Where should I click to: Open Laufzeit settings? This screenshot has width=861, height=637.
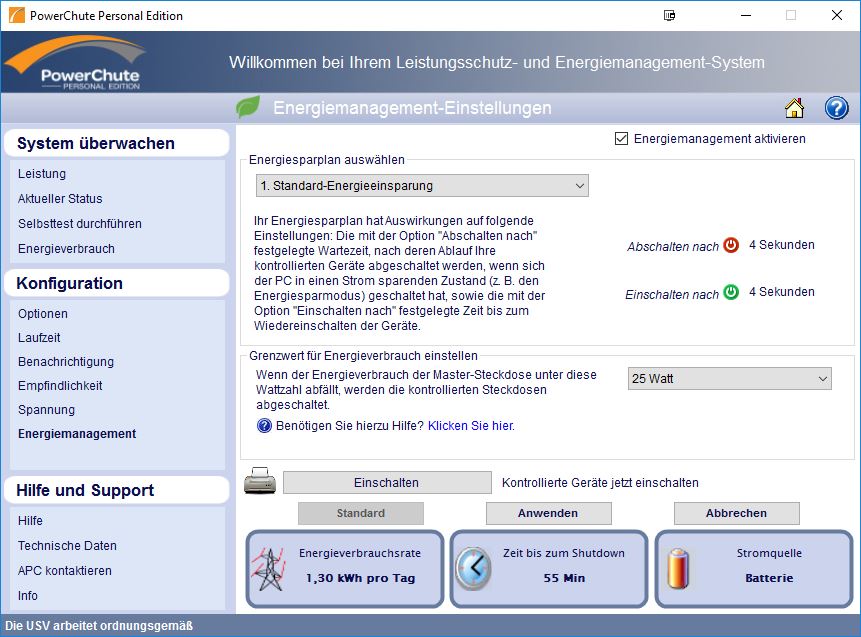tap(39, 338)
